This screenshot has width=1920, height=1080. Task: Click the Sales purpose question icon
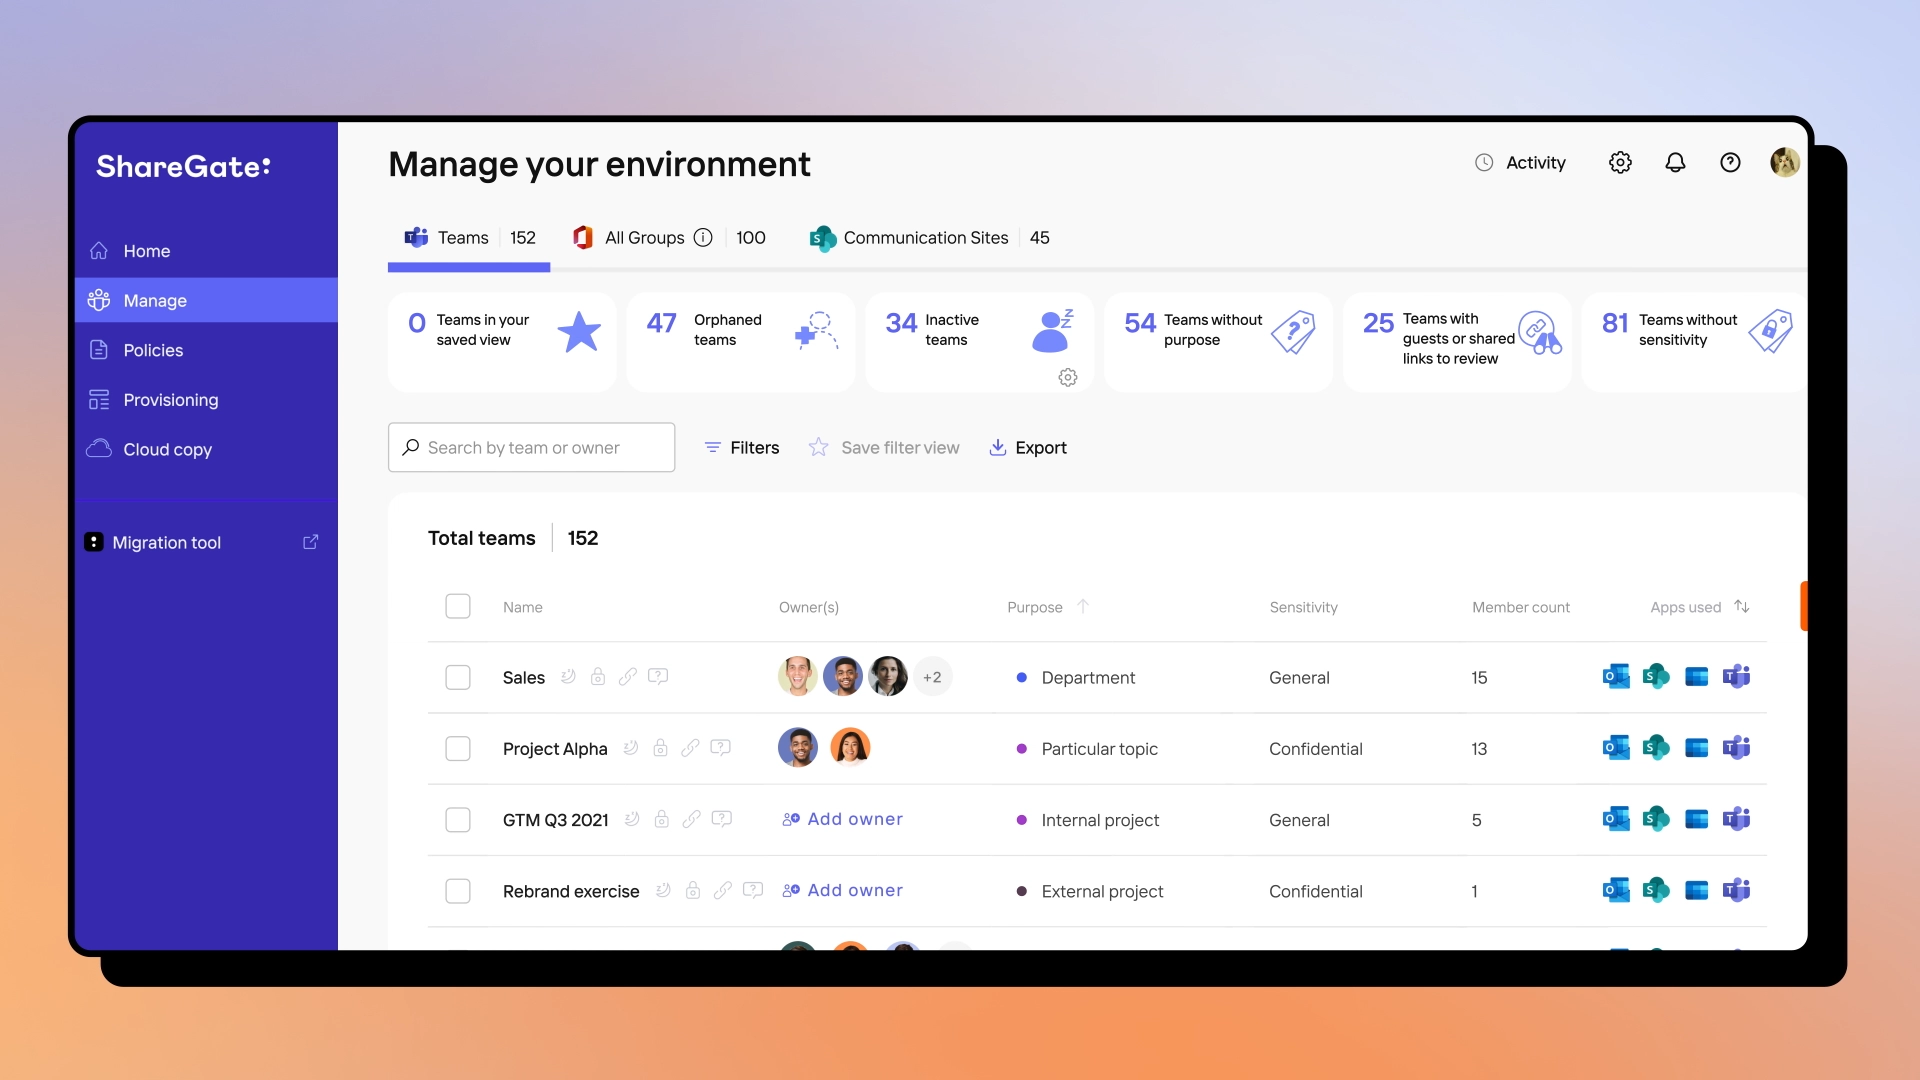(658, 676)
